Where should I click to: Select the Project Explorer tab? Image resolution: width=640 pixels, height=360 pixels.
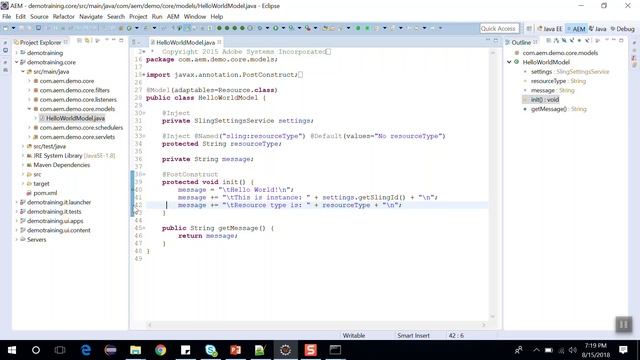coord(40,42)
